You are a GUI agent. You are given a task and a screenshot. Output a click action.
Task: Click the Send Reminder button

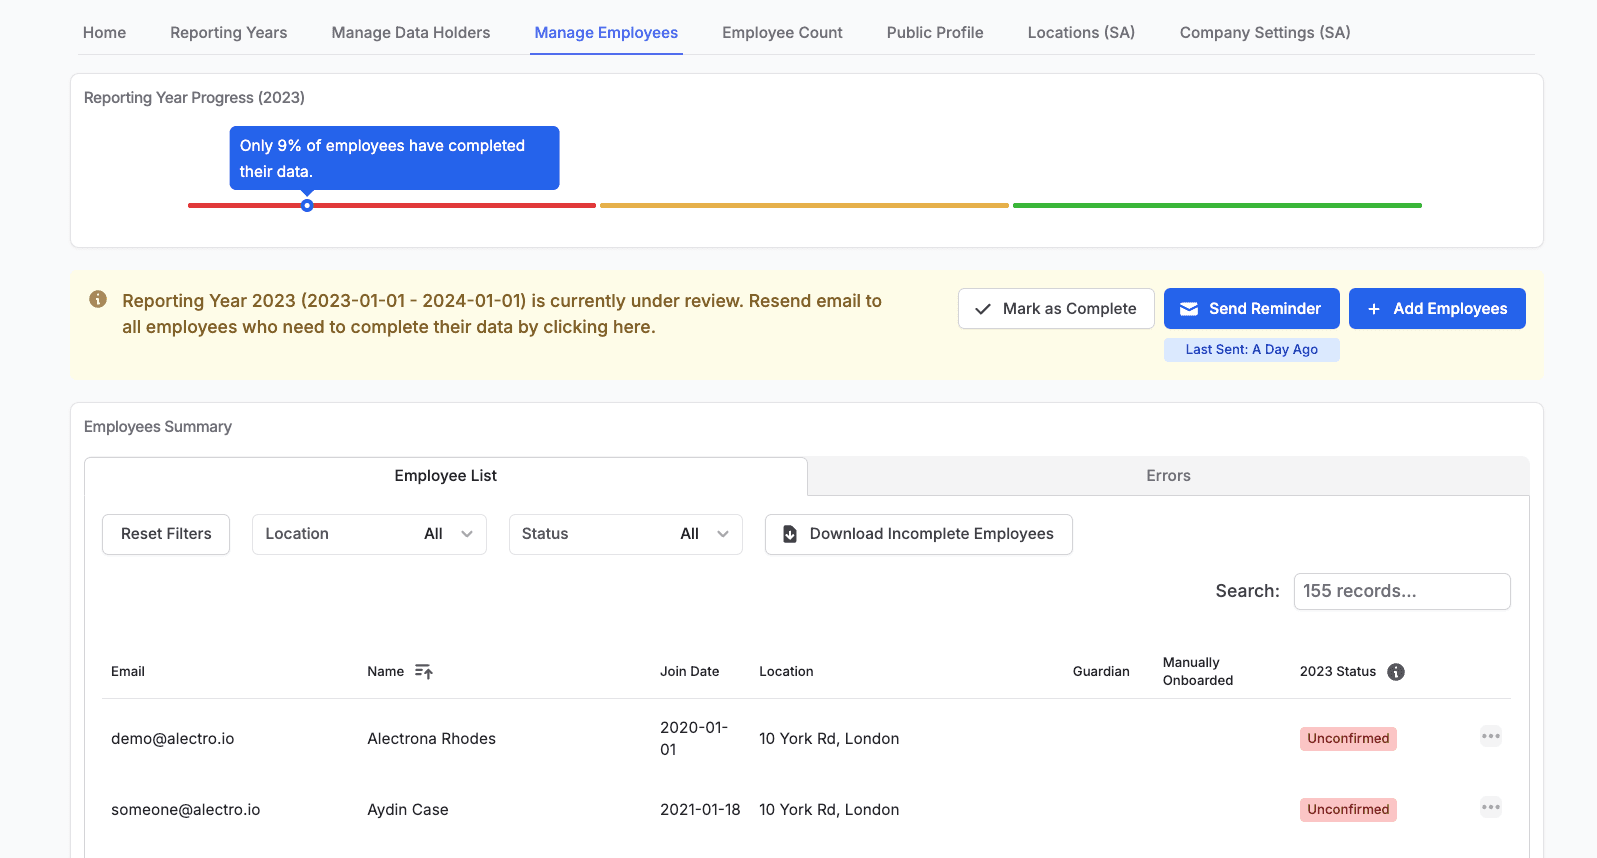(1251, 309)
